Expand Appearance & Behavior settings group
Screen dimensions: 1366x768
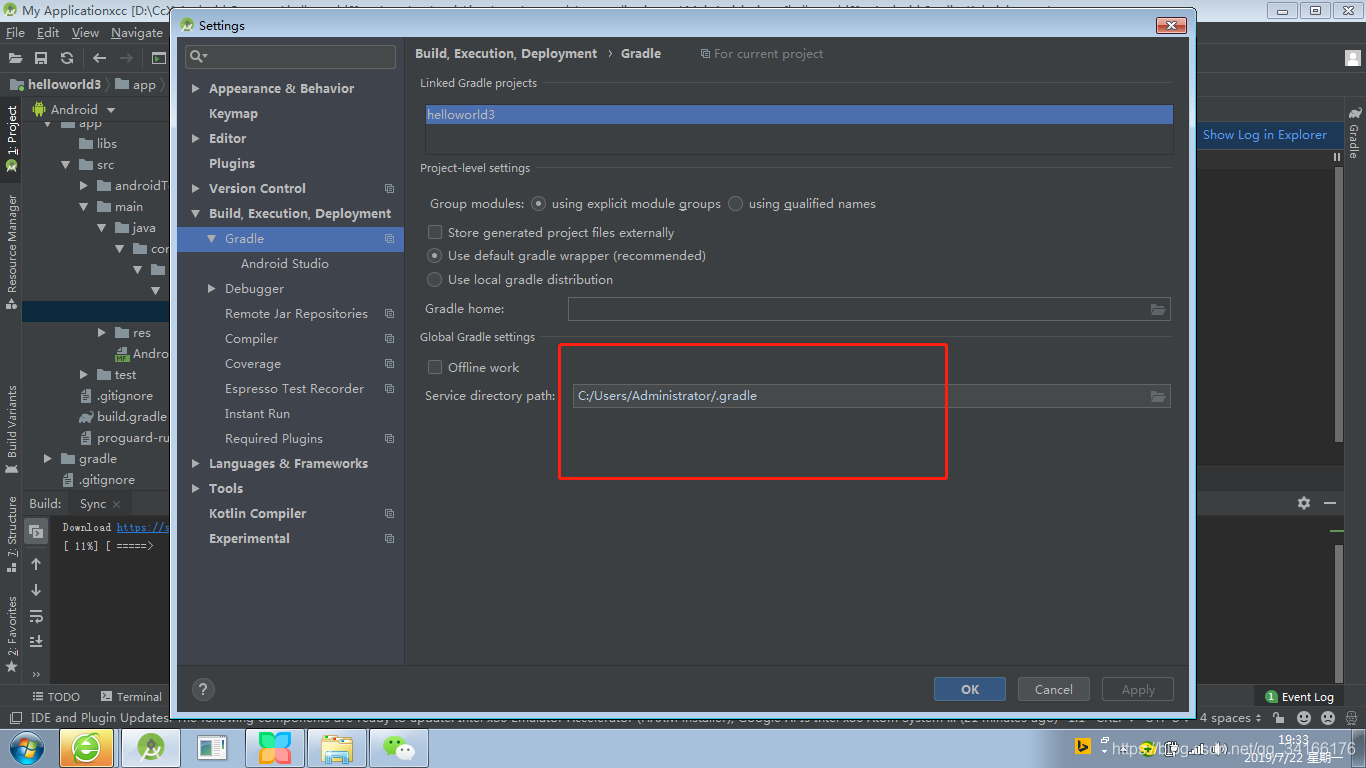pos(196,89)
